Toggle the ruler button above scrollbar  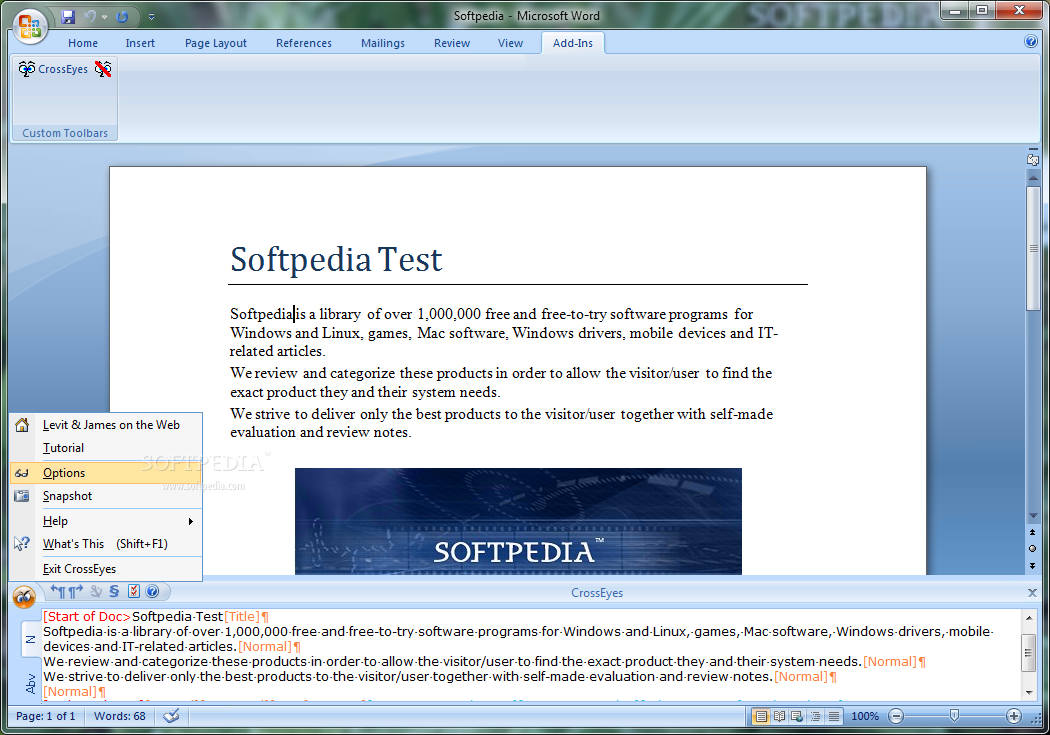[1033, 159]
